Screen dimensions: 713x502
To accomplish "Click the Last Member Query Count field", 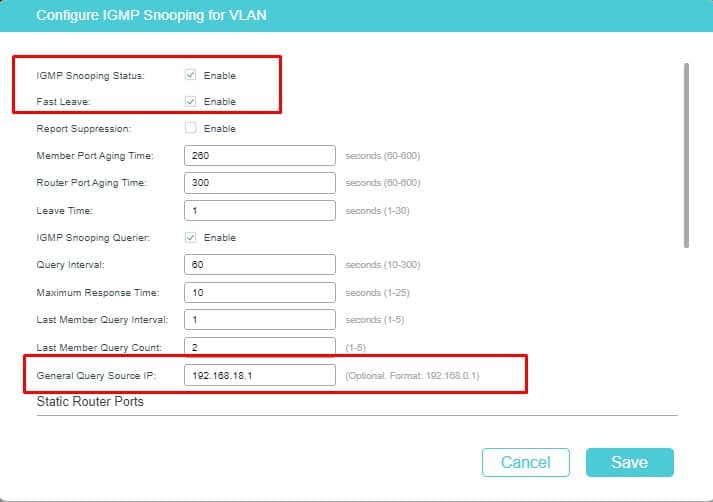I will pyautogui.click(x=260, y=346).
